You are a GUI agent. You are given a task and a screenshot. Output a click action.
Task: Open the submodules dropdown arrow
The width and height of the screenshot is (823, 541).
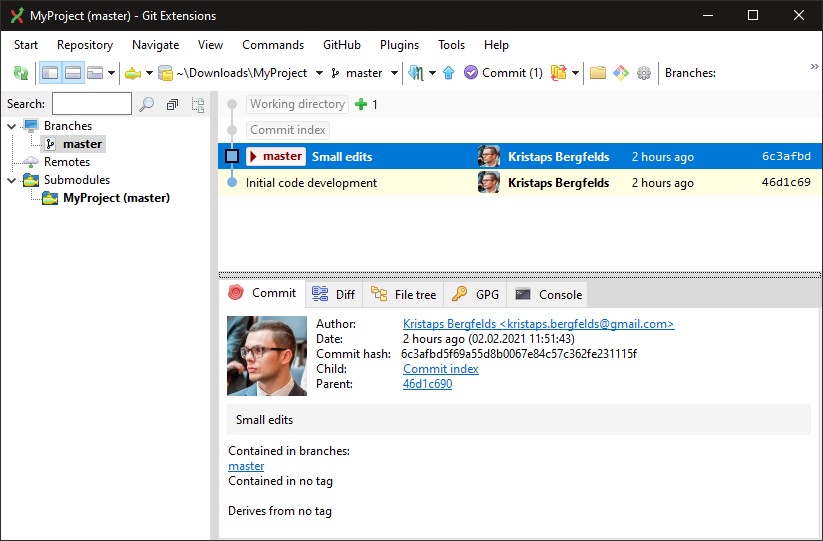(149, 73)
